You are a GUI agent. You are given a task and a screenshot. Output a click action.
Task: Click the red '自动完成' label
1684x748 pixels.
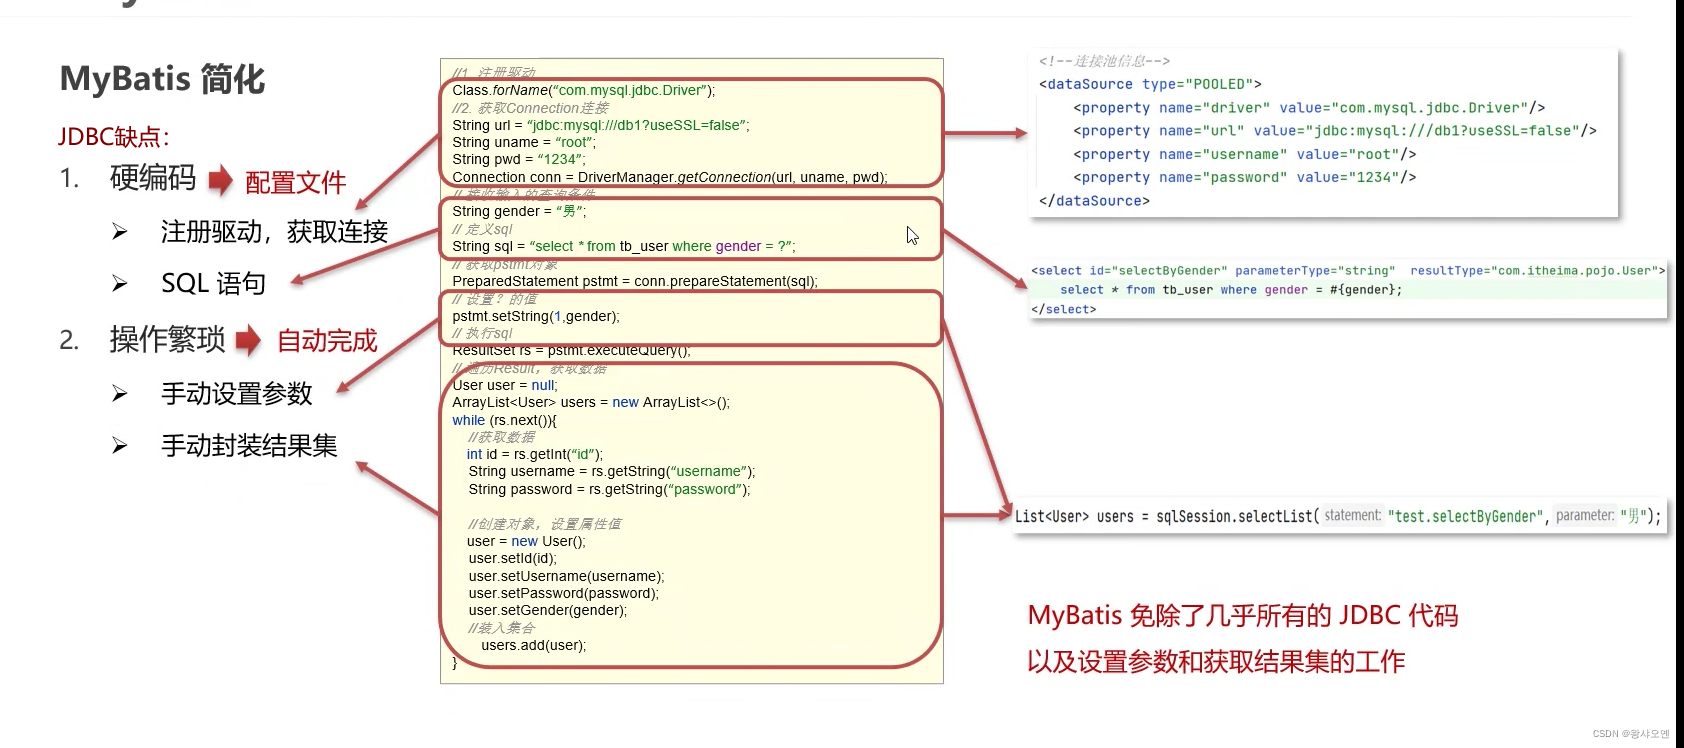[327, 341]
